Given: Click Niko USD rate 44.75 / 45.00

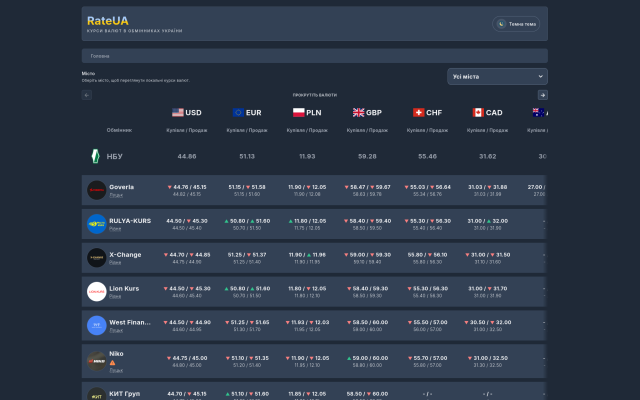Looking at the screenshot, I should (x=187, y=358).
